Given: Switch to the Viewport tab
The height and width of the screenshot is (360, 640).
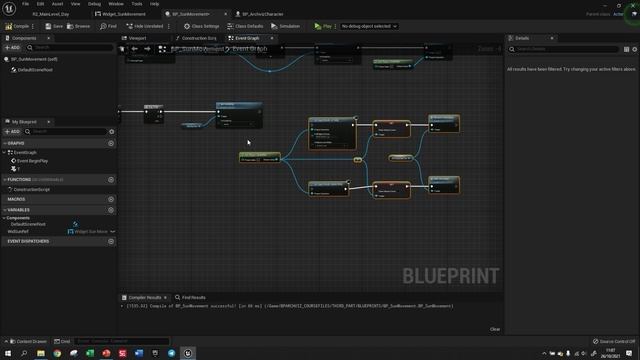Looking at the screenshot, I should point(134,38).
